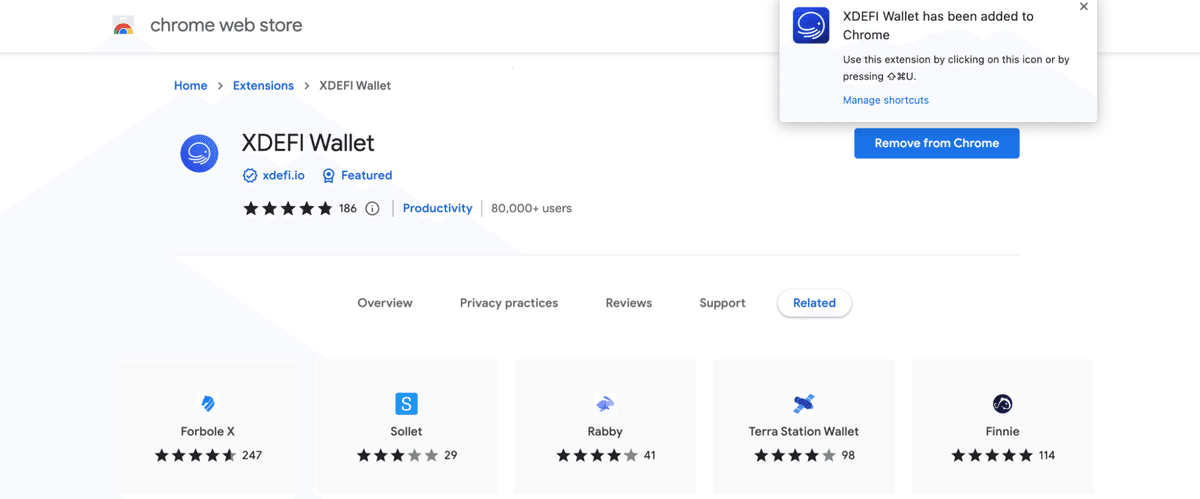Click the XDEFI Wallet page heading
The image size is (1200, 499).
(x=308, y=143)
